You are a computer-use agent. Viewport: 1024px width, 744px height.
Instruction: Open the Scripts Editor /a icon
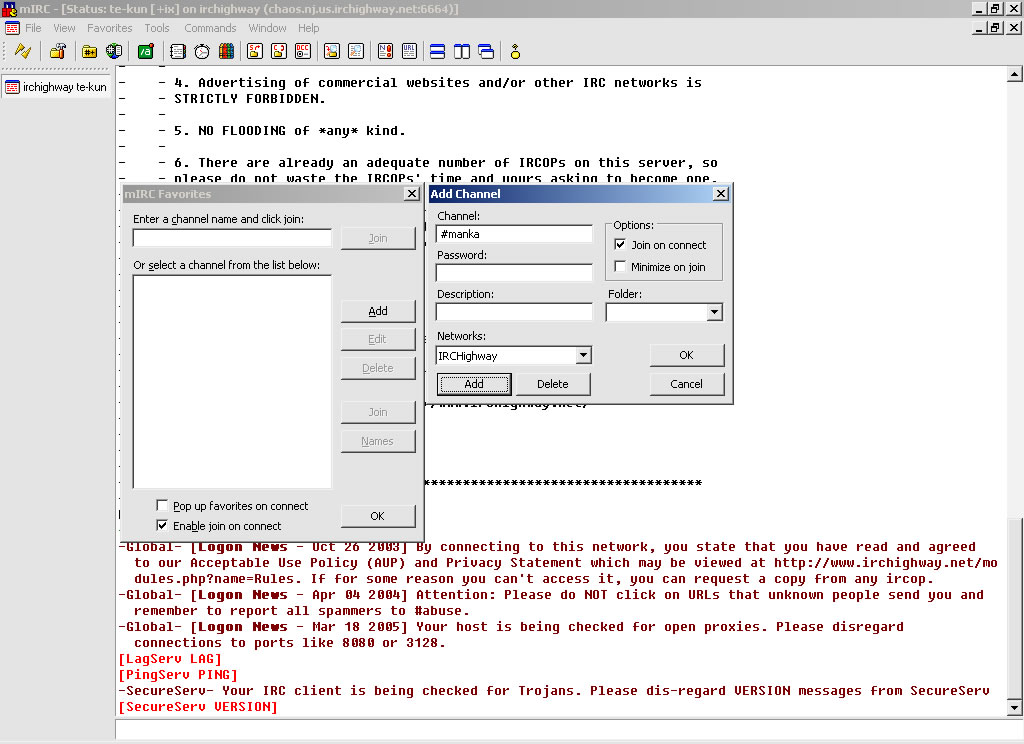[x=146, y=51]
